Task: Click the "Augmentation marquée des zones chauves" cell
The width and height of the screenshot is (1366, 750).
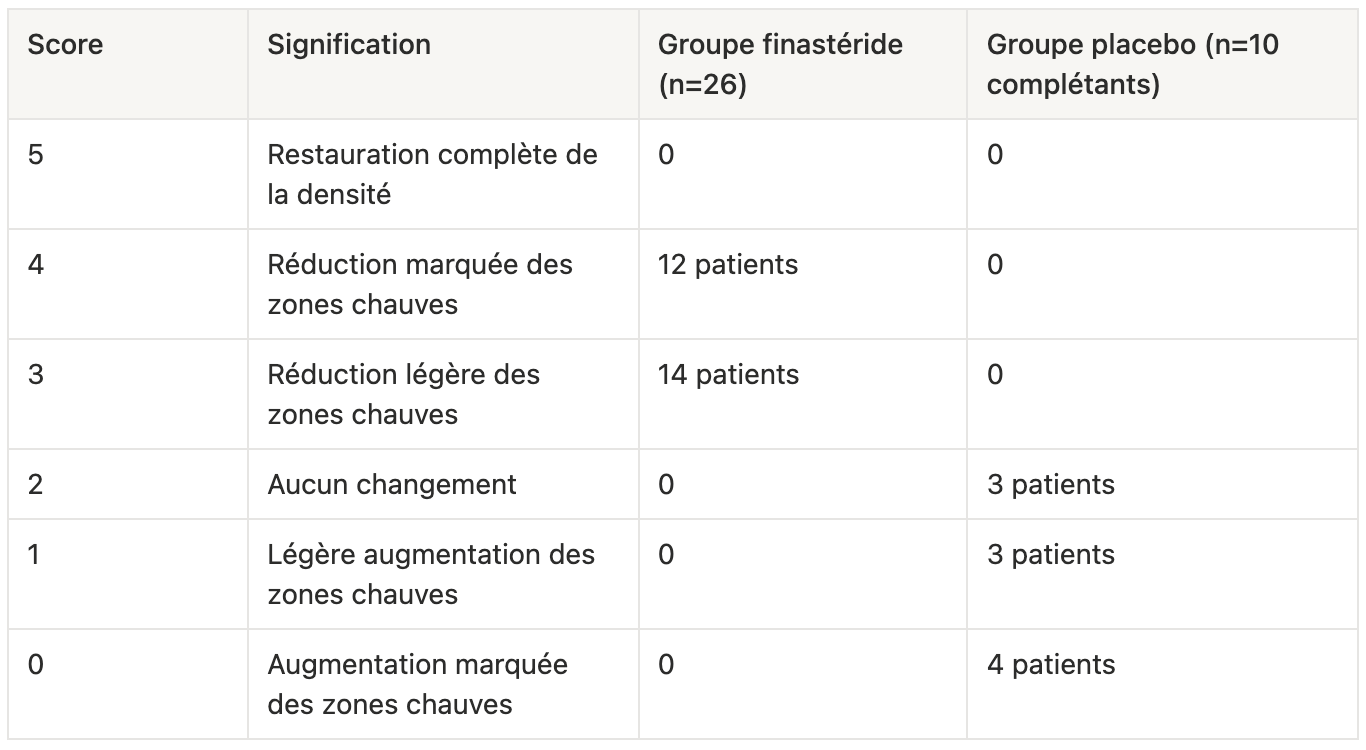Action: 417,685
